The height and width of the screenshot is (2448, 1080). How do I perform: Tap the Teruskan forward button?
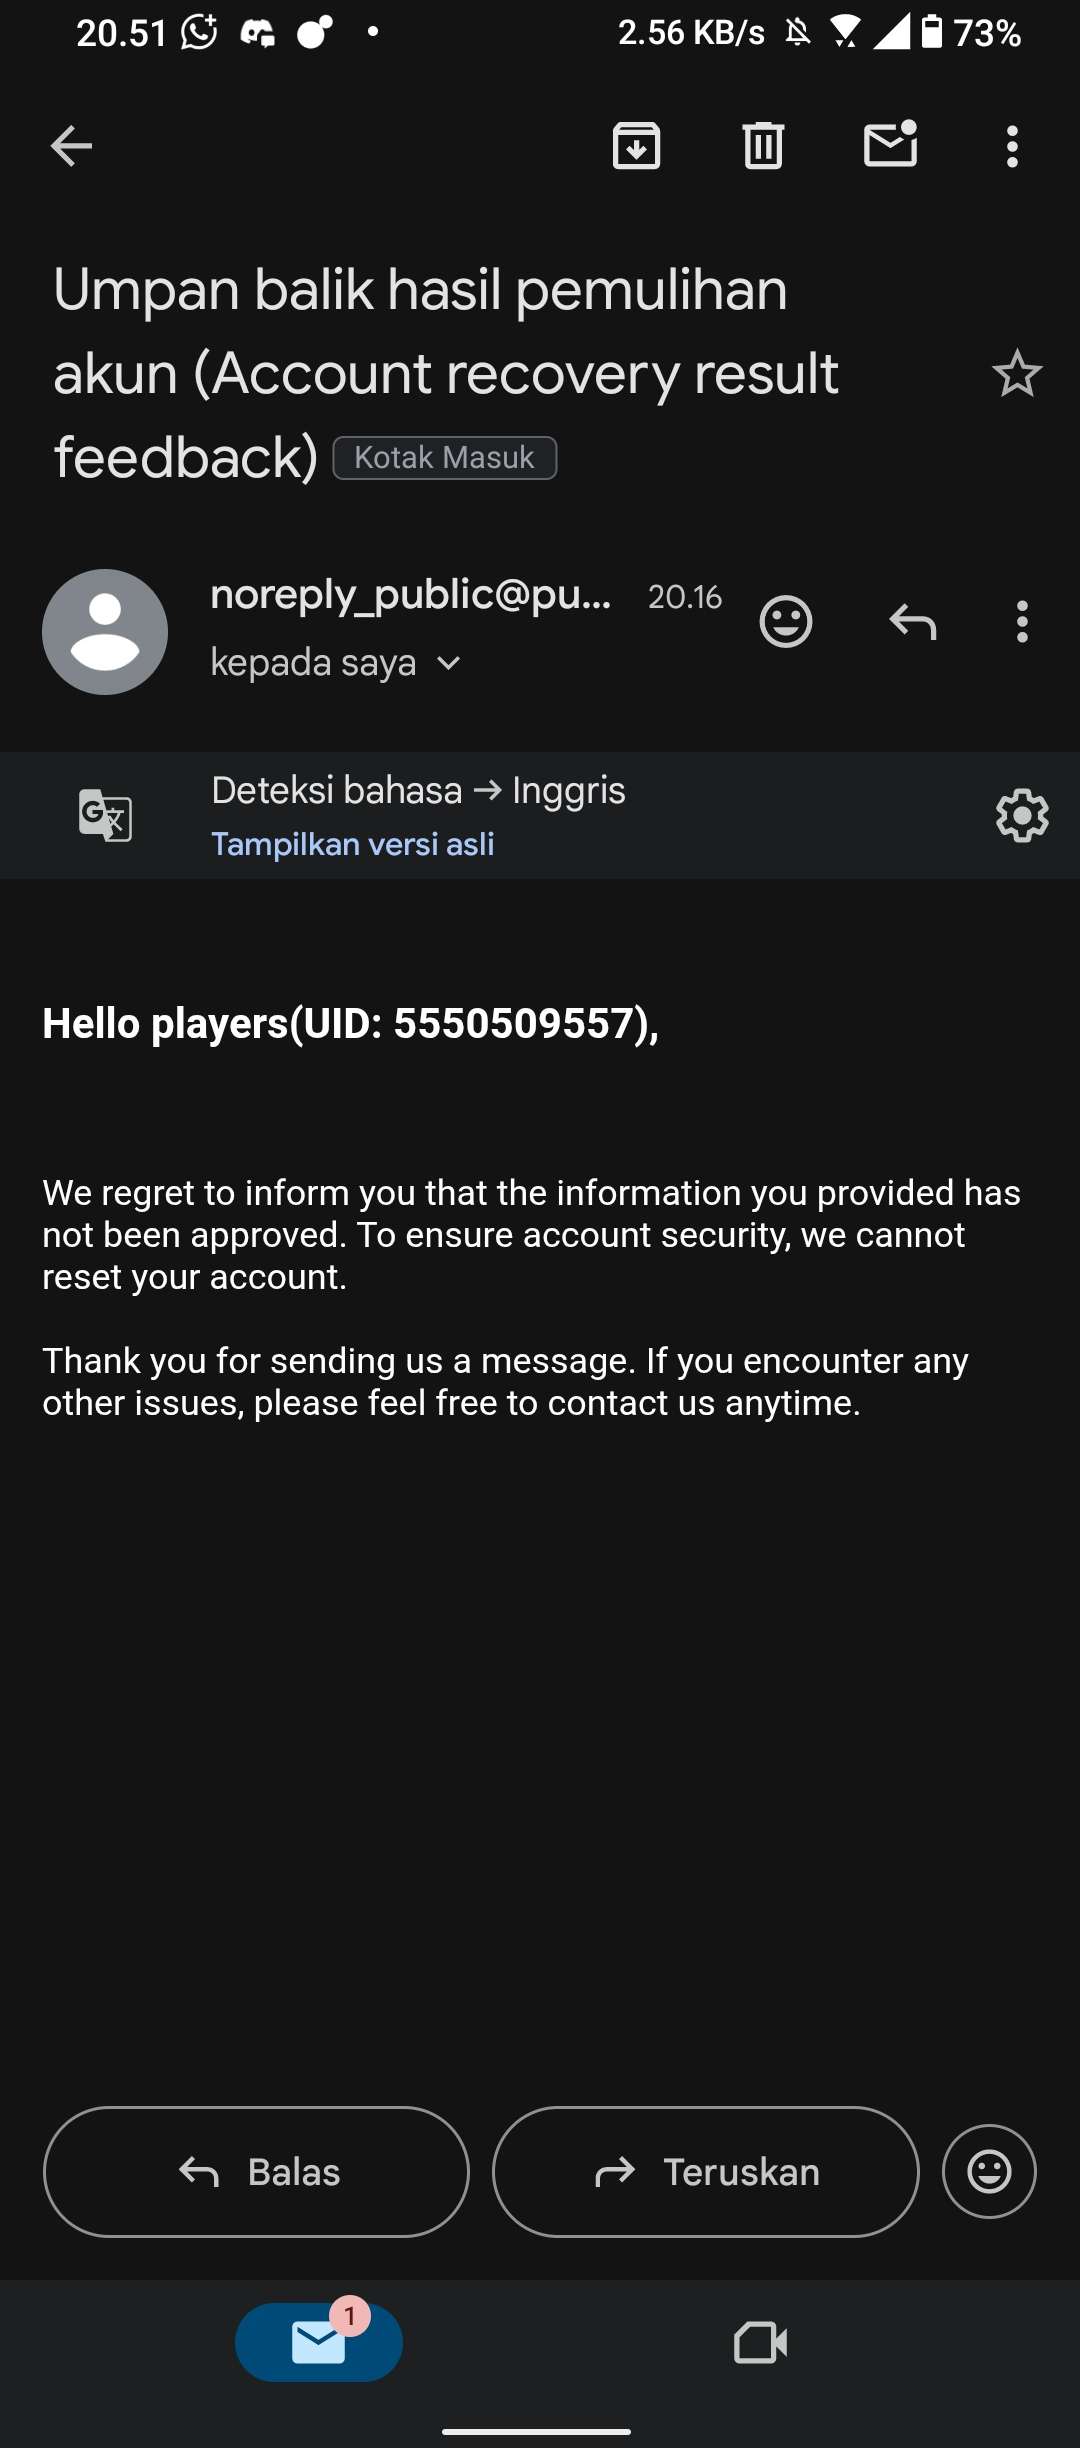click(706, 2172)
